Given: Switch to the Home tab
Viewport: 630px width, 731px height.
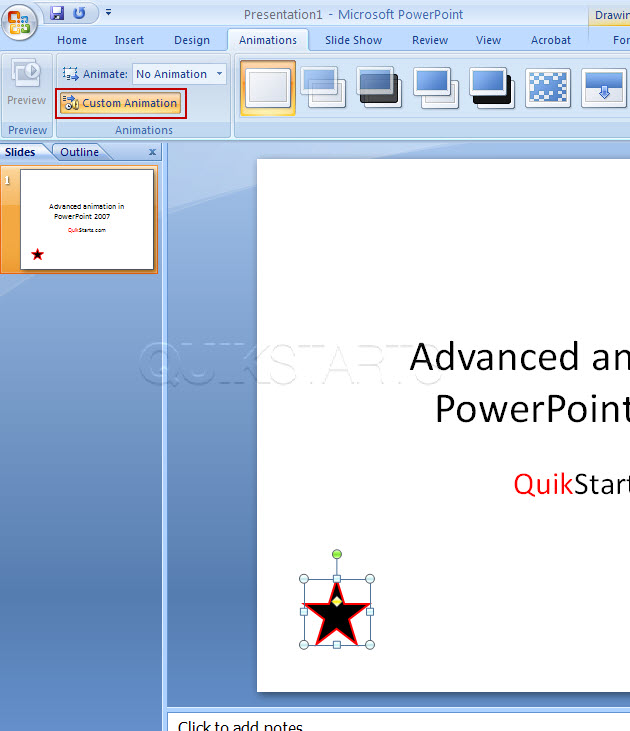Looking at the screenshot, I should coord(72,40).
